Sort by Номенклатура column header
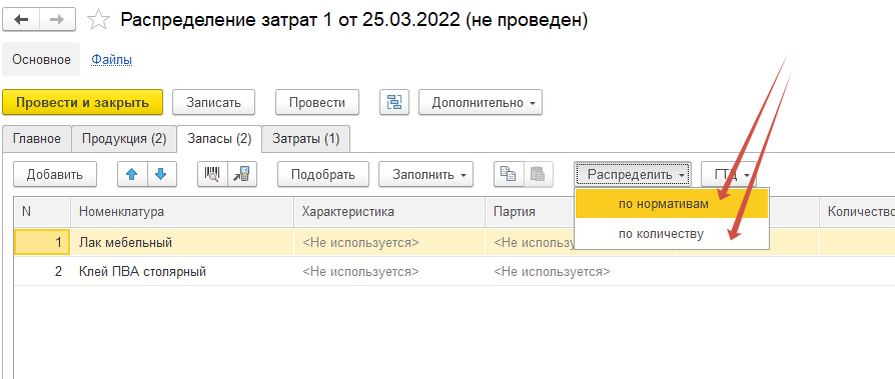The image size is (895, 379). (182, 212)
